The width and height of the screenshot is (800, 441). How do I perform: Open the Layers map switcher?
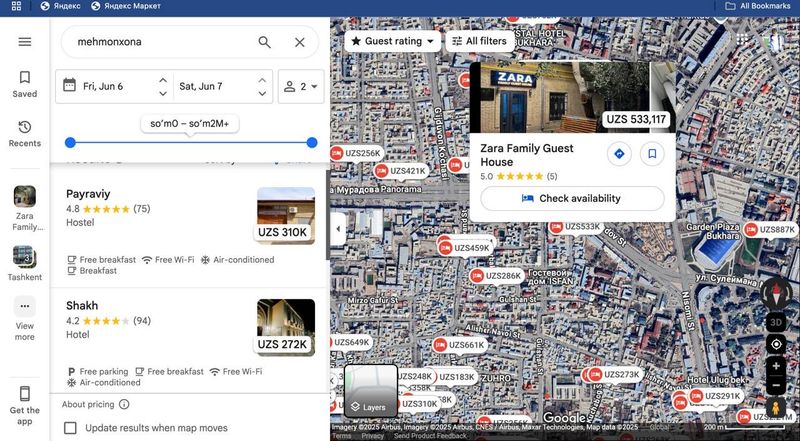[371, 391]
